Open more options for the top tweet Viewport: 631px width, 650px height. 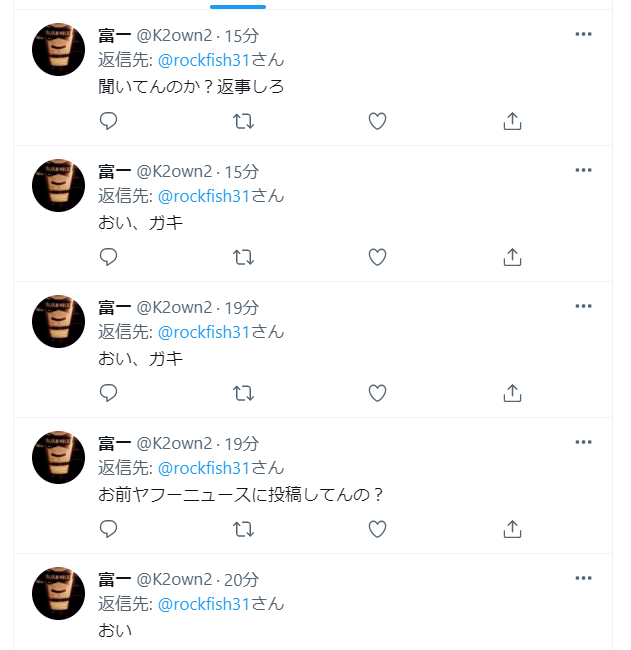coord(583,34)
